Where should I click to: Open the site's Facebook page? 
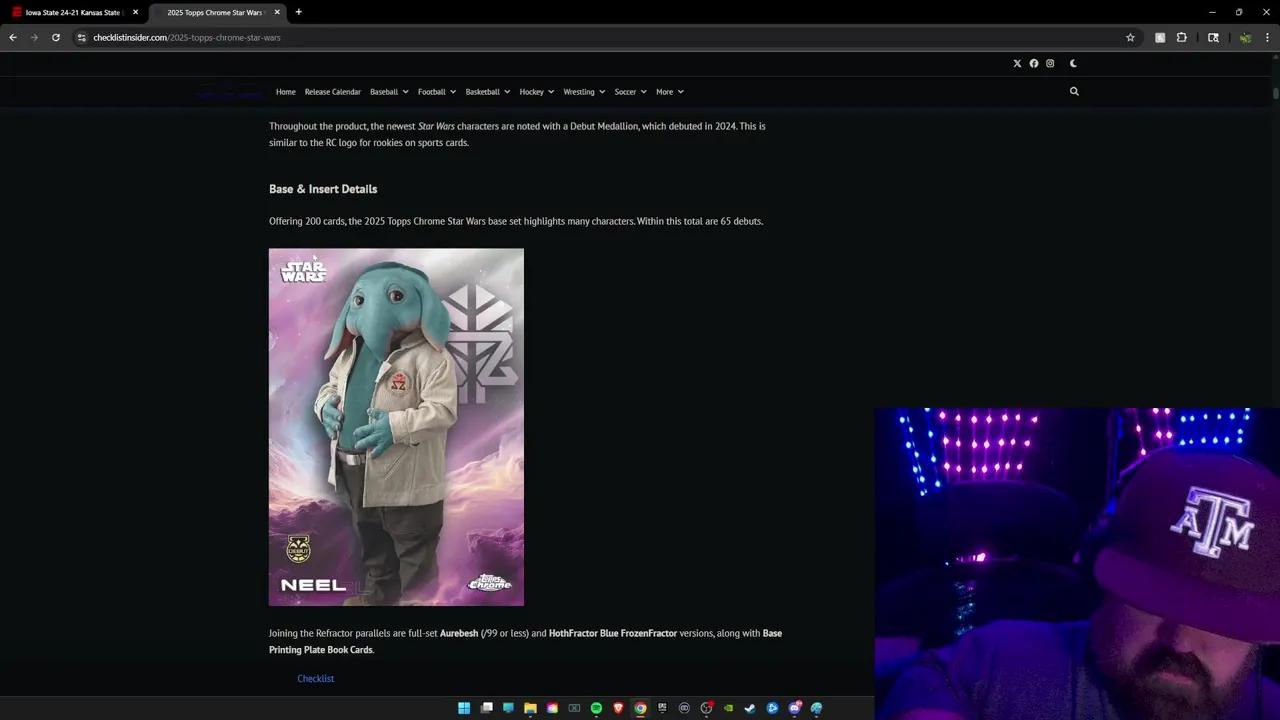[x=1034, y=63]
